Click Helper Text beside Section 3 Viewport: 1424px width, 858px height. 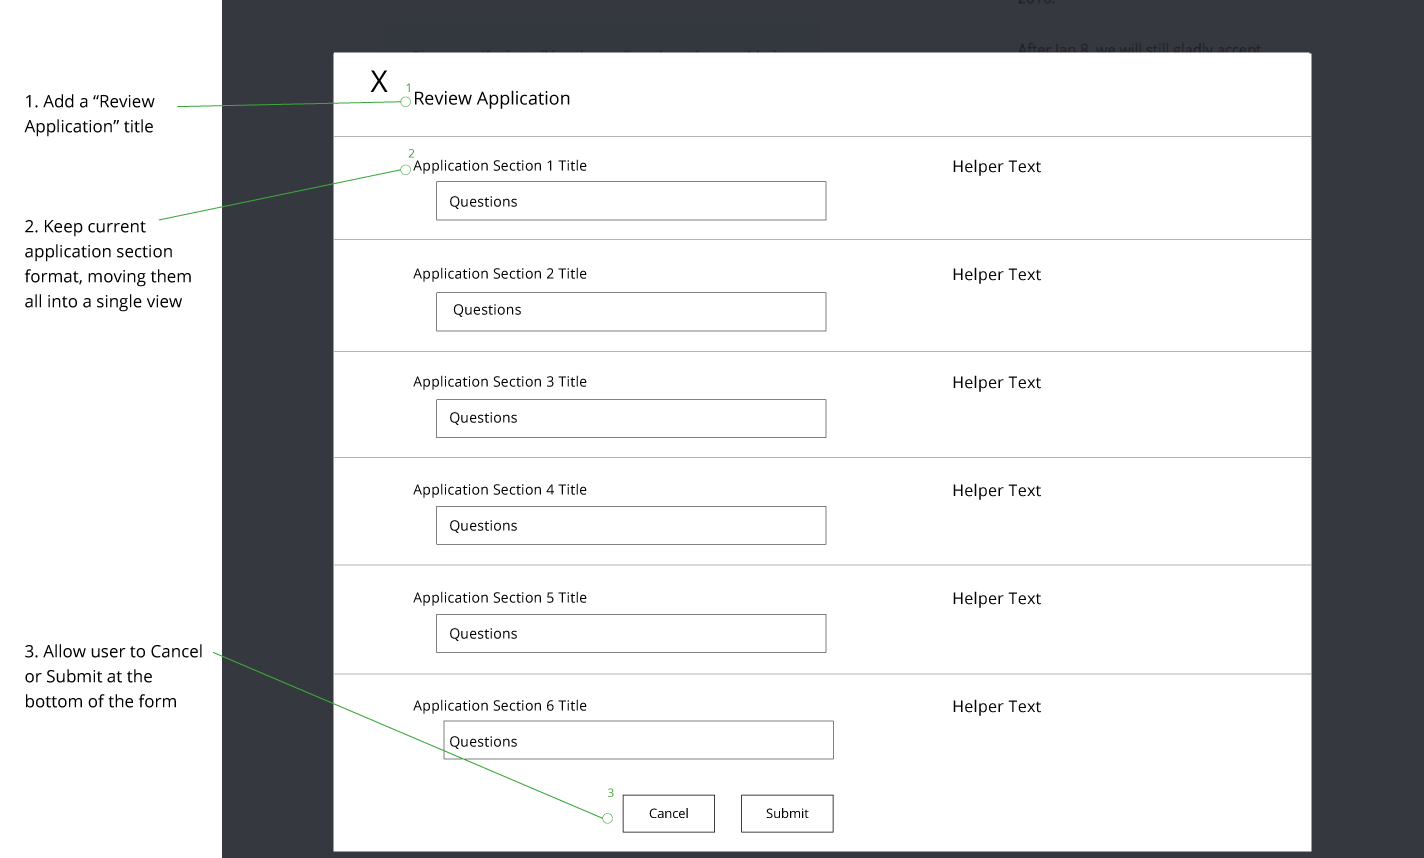(x=996, y=383)
